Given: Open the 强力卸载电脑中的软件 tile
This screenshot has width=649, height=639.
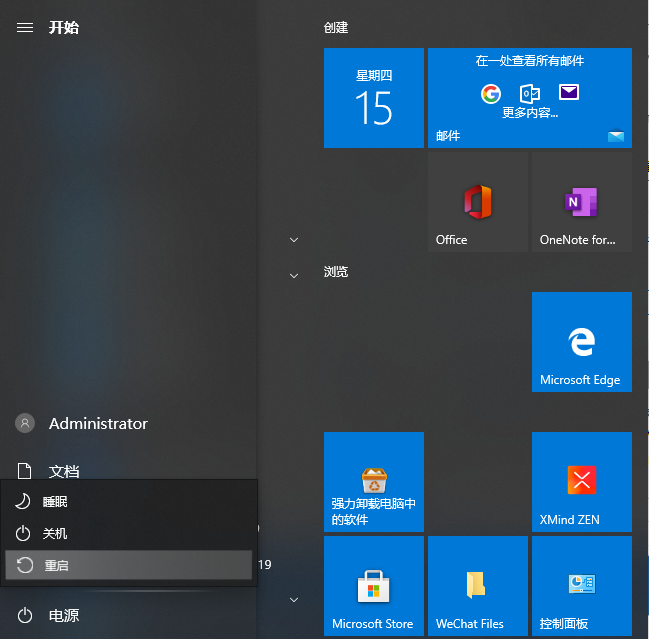Looking at the screenshot, I should pyautogui.click(x=374, y=482).
